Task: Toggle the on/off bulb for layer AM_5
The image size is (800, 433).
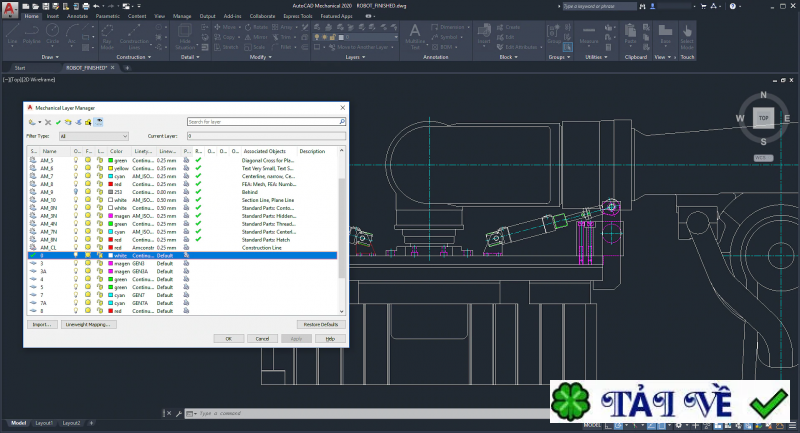Action: 77,160
